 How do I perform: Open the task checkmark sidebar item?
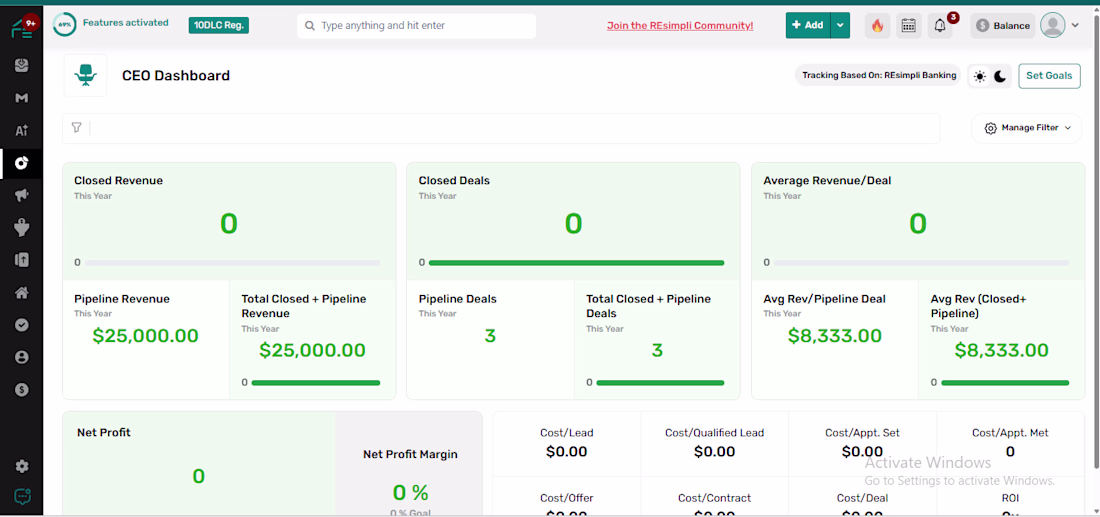[x=22, y=325]
